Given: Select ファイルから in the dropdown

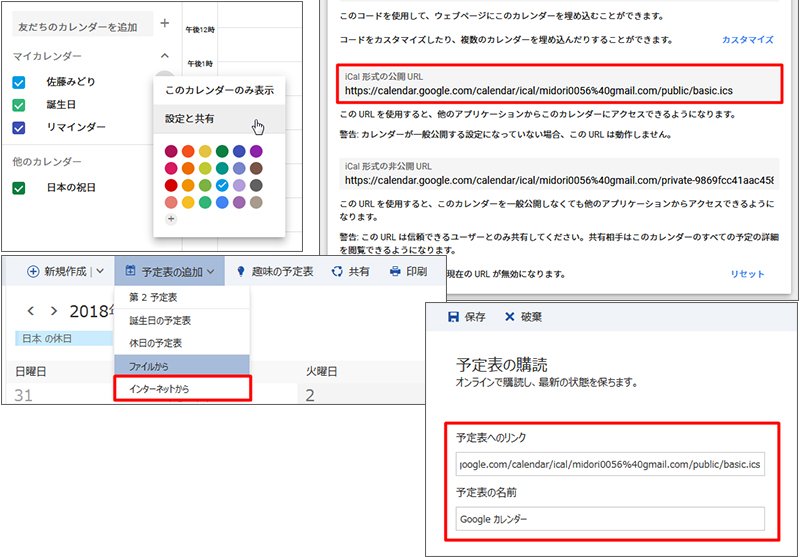Looking at the screenshot, I should 182,366.
